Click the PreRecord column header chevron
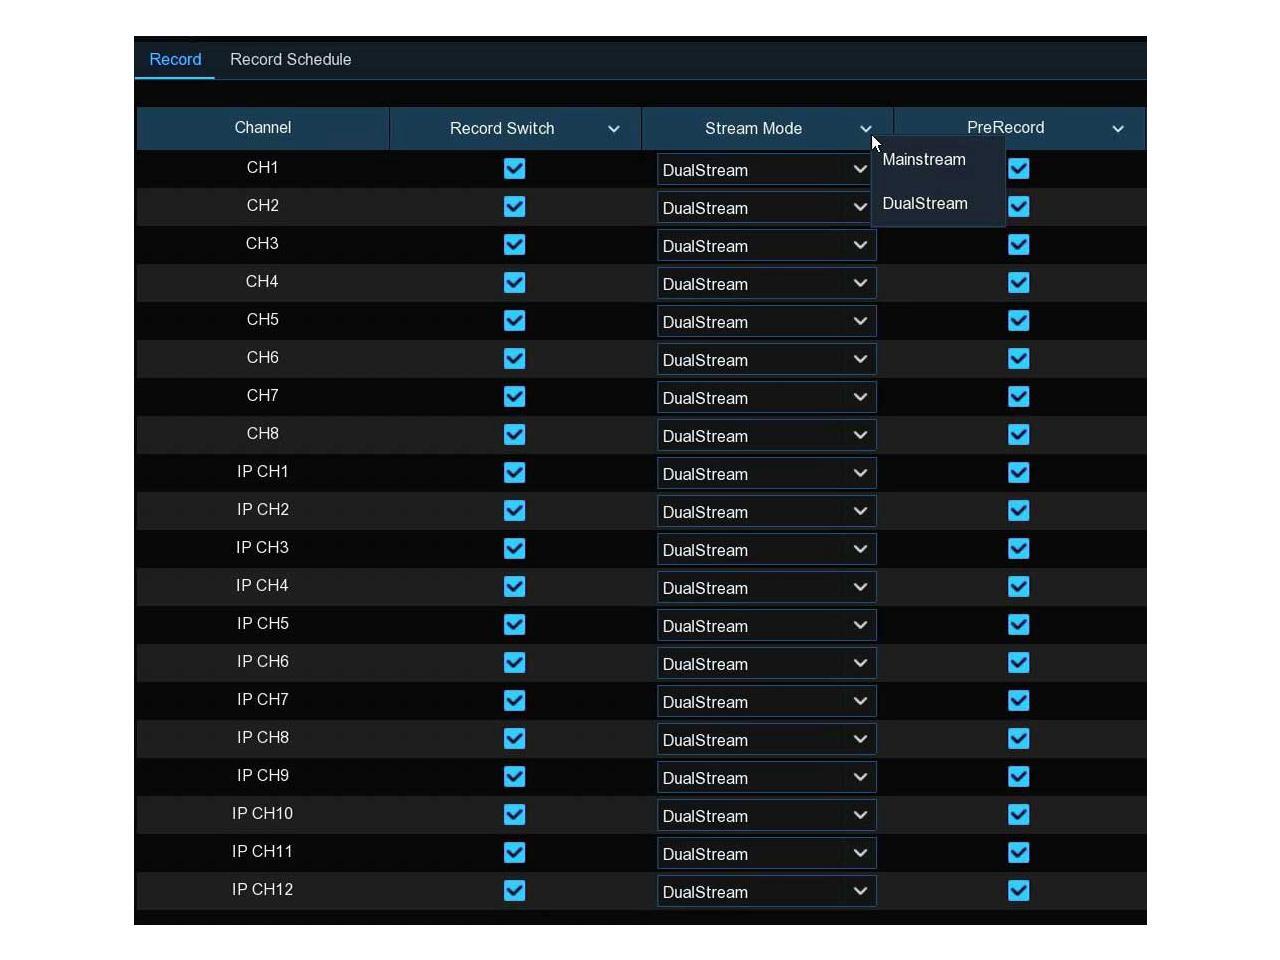 tap(1118, 129)
